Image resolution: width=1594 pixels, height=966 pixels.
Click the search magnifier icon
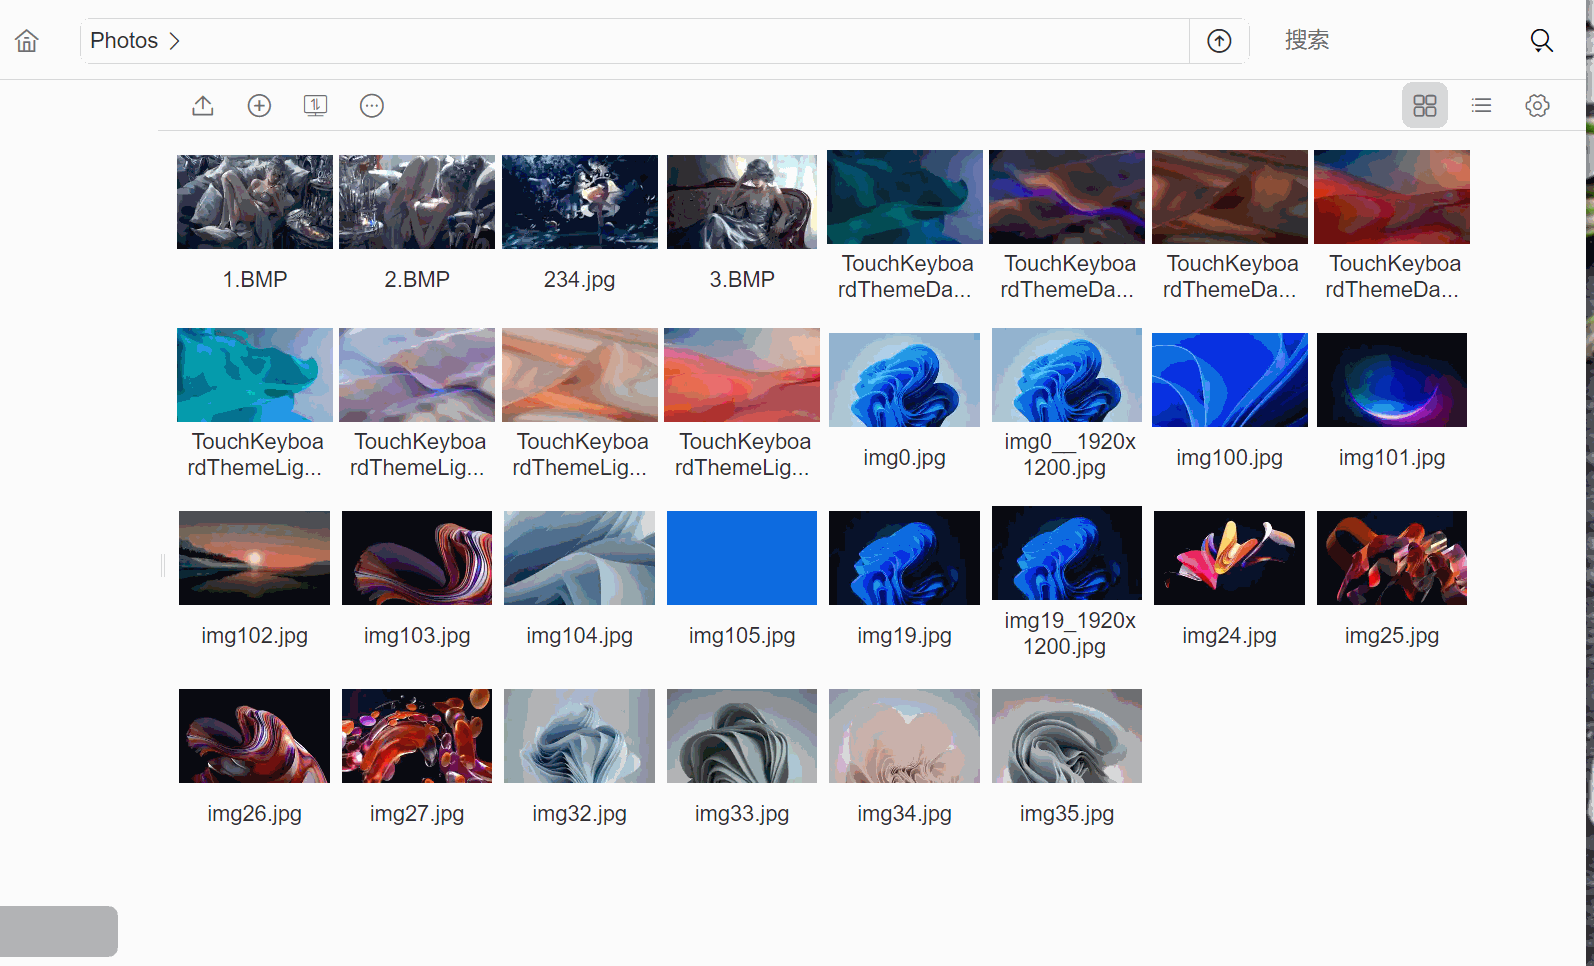click(x=1541, y=41)
